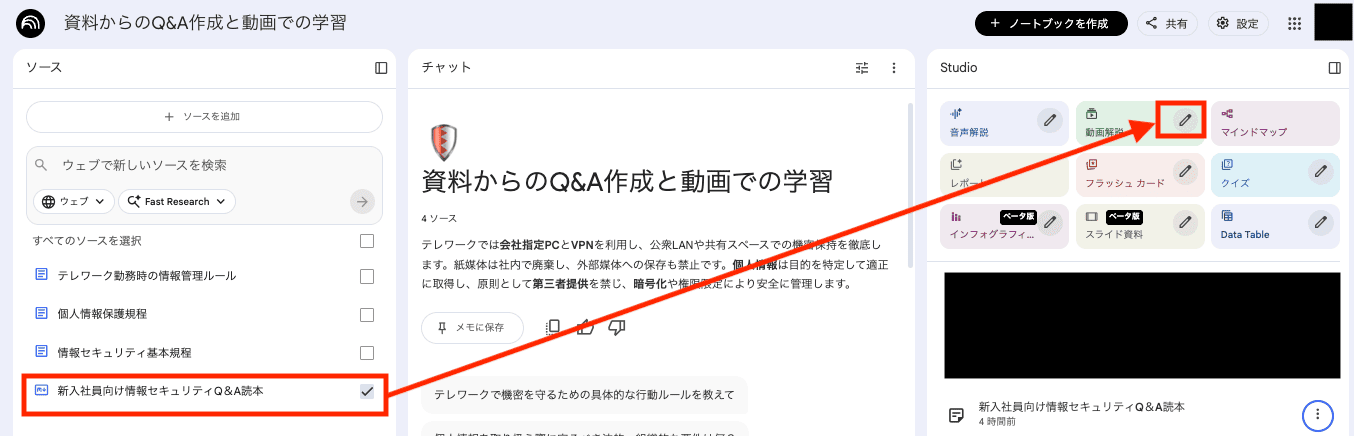This screenshot has width=1354, height=436.
Task: Click the document icon of 情報セキュリティ基本規程
Action: click(42, 351)
